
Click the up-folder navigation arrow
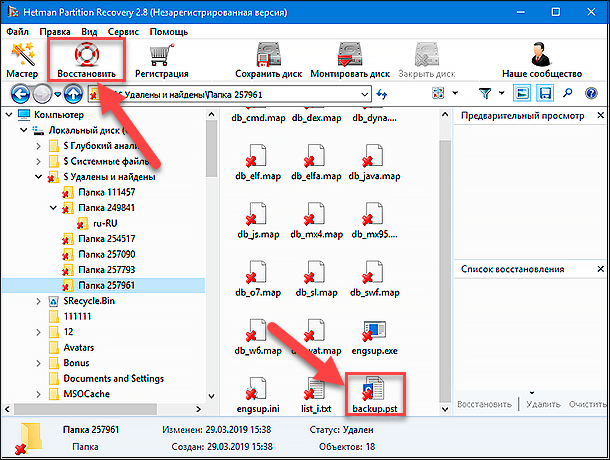pos(72,94)
